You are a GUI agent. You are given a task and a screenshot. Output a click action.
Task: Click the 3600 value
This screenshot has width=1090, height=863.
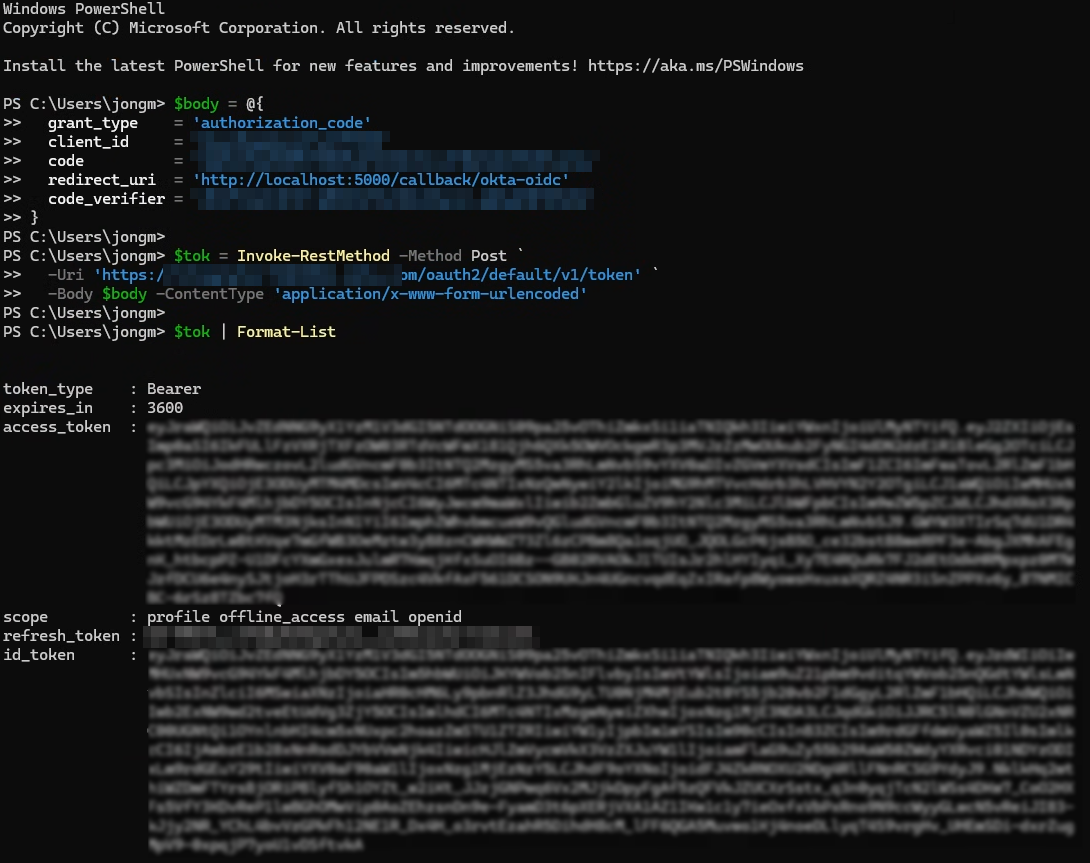click(x=165, y=408)
